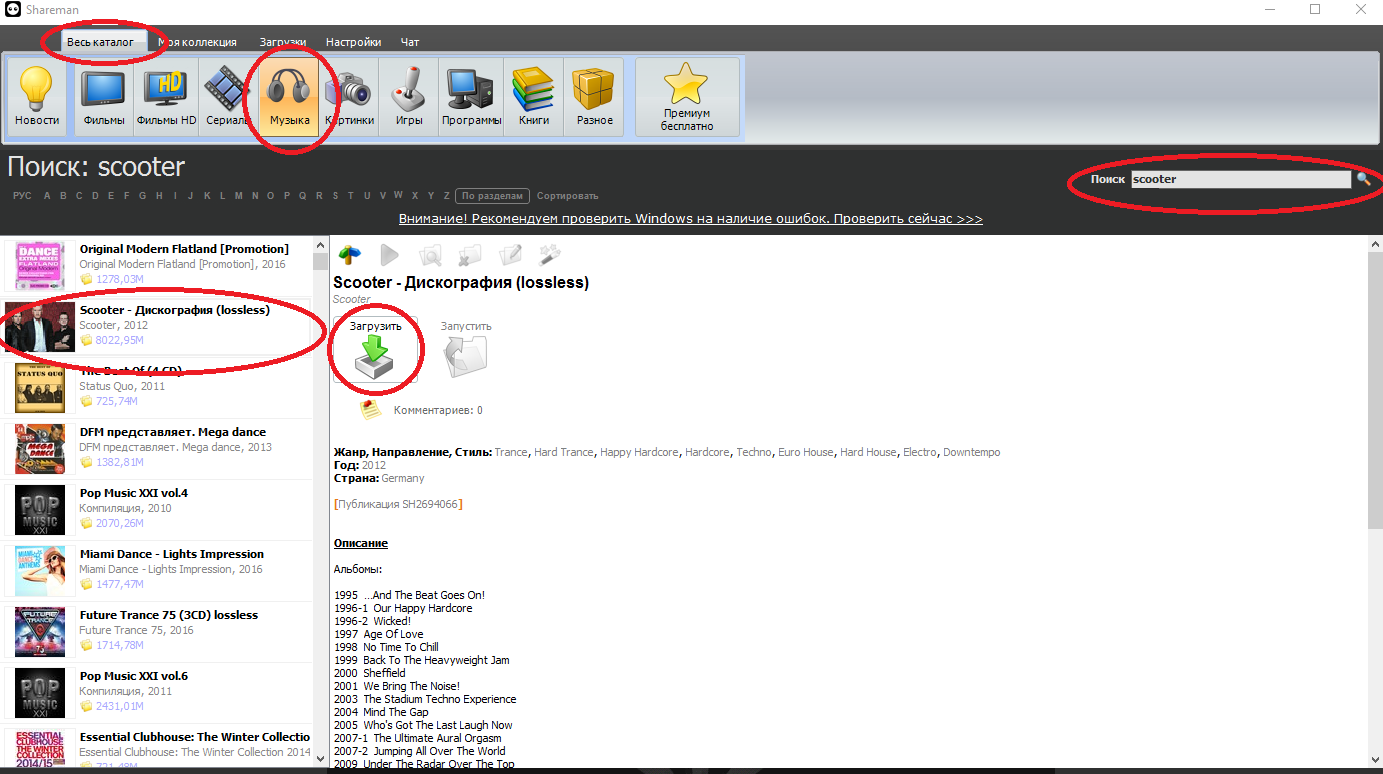The width and height of the screenshot is (1383, 774).
Task: Filter by the РУС alphabet
Action: click(22, 196)
